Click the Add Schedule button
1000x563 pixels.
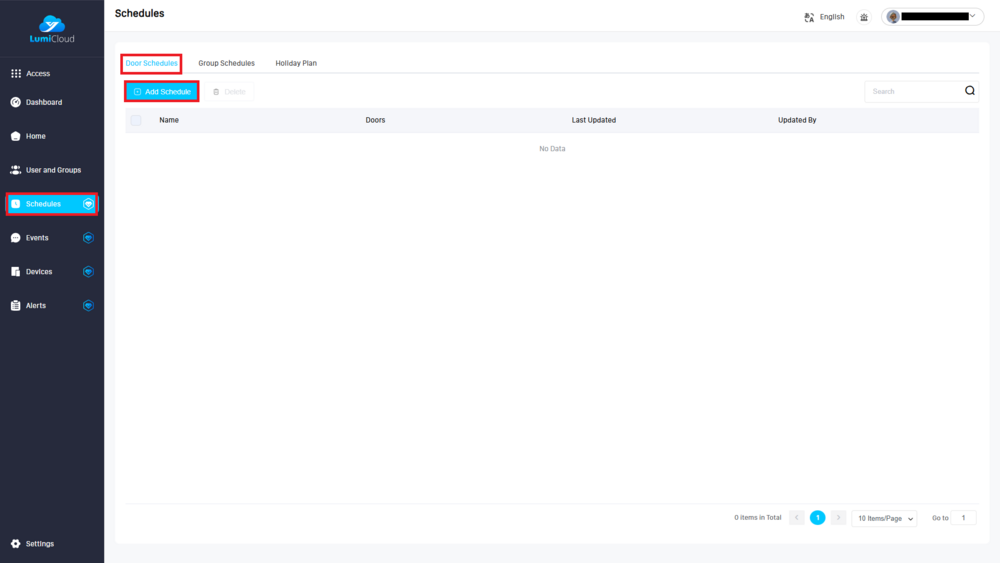(162, 92)
